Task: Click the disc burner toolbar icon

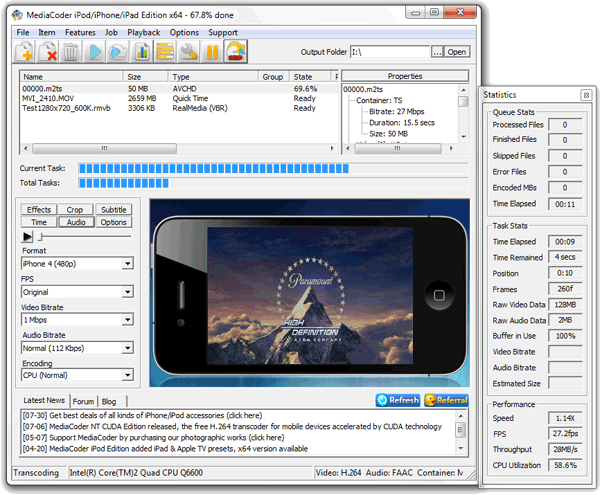Action: click(x=235, y=51)
